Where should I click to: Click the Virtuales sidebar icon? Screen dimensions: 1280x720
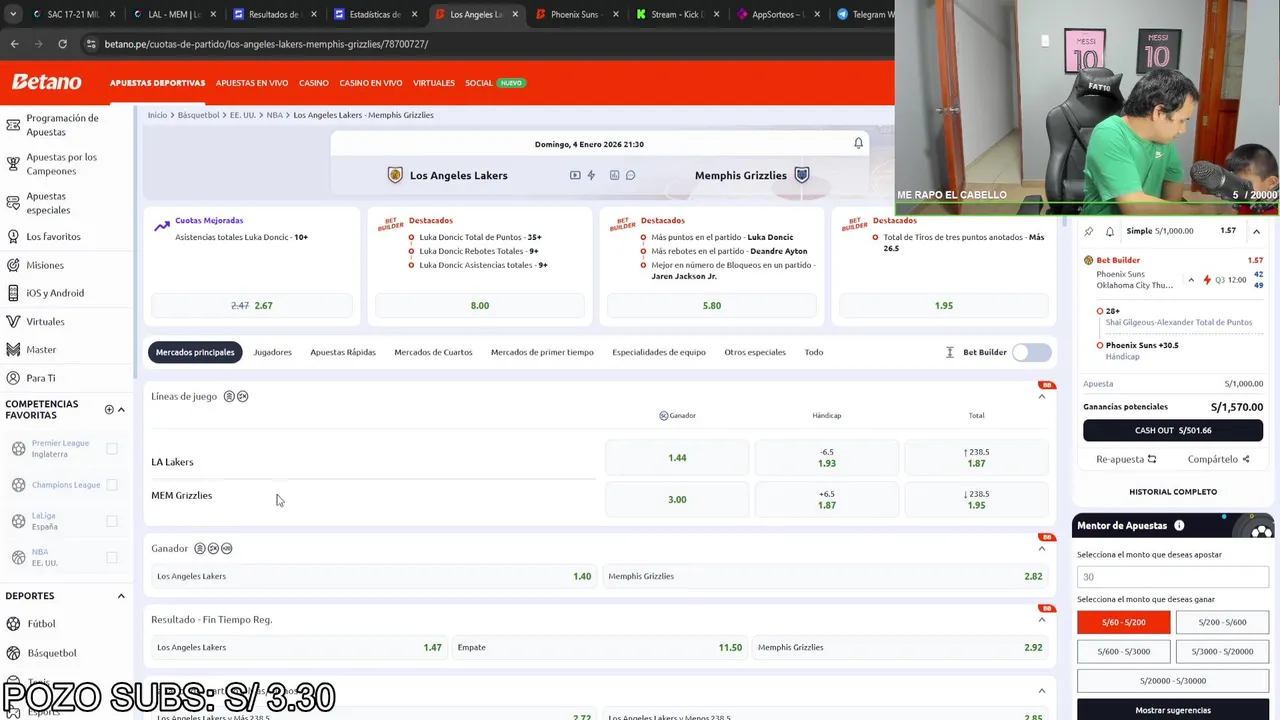pos(13,322)
